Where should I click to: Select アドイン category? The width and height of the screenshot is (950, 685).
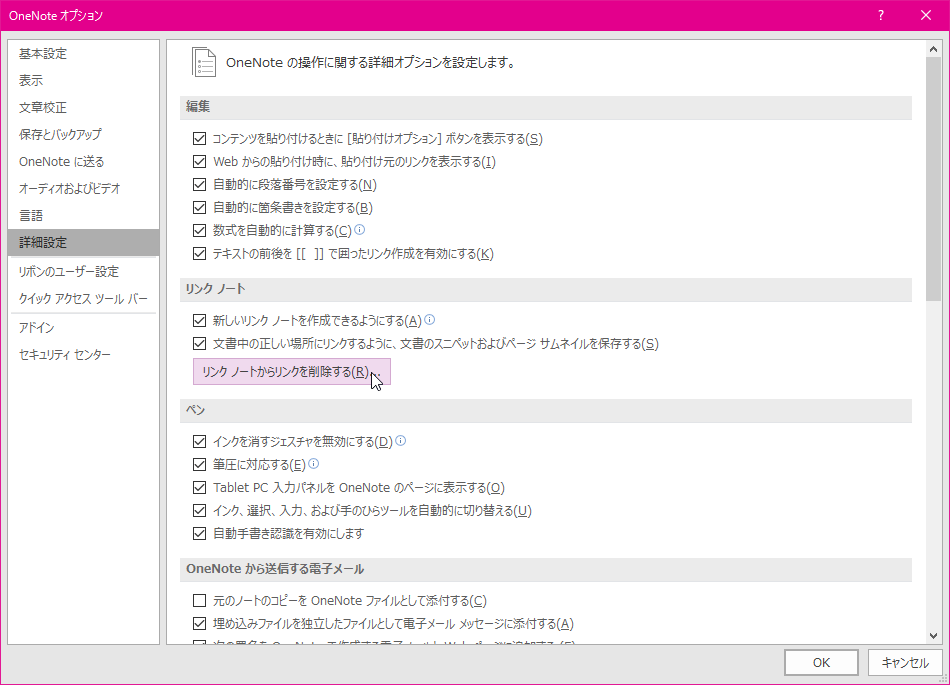pos(83,327)
